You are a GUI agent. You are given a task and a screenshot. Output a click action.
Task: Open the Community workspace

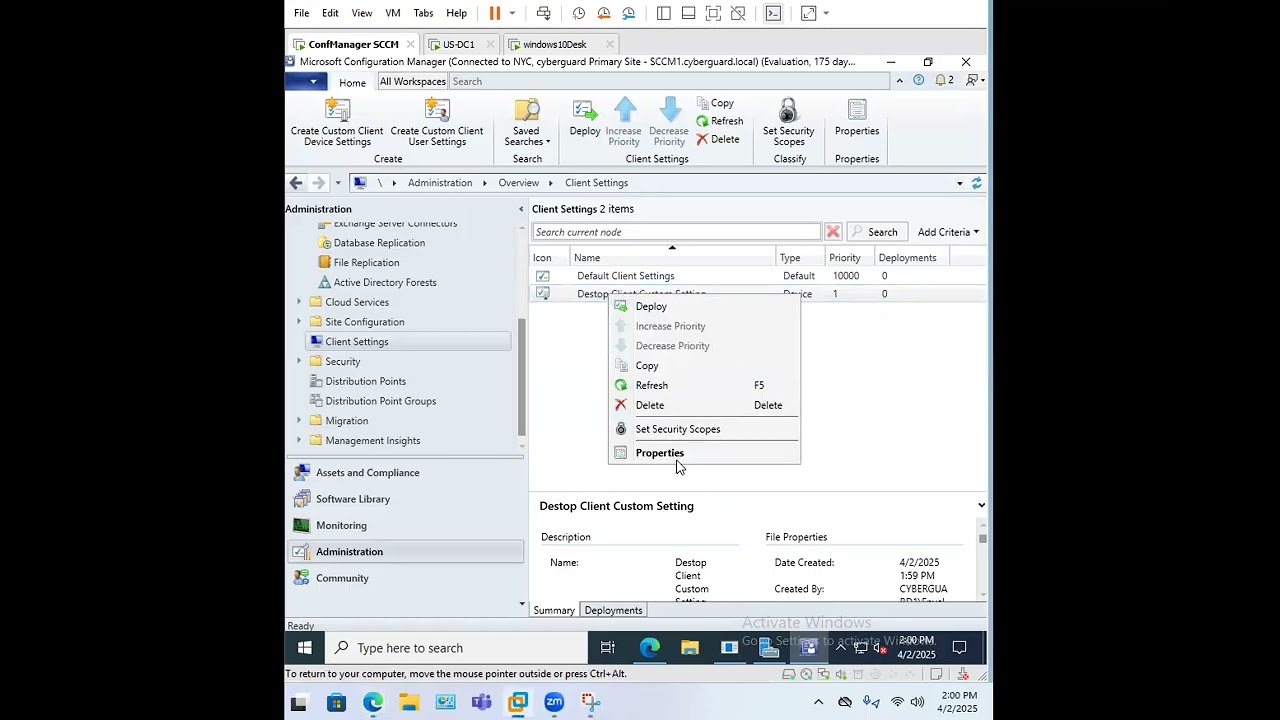click(x=405, y=578)
